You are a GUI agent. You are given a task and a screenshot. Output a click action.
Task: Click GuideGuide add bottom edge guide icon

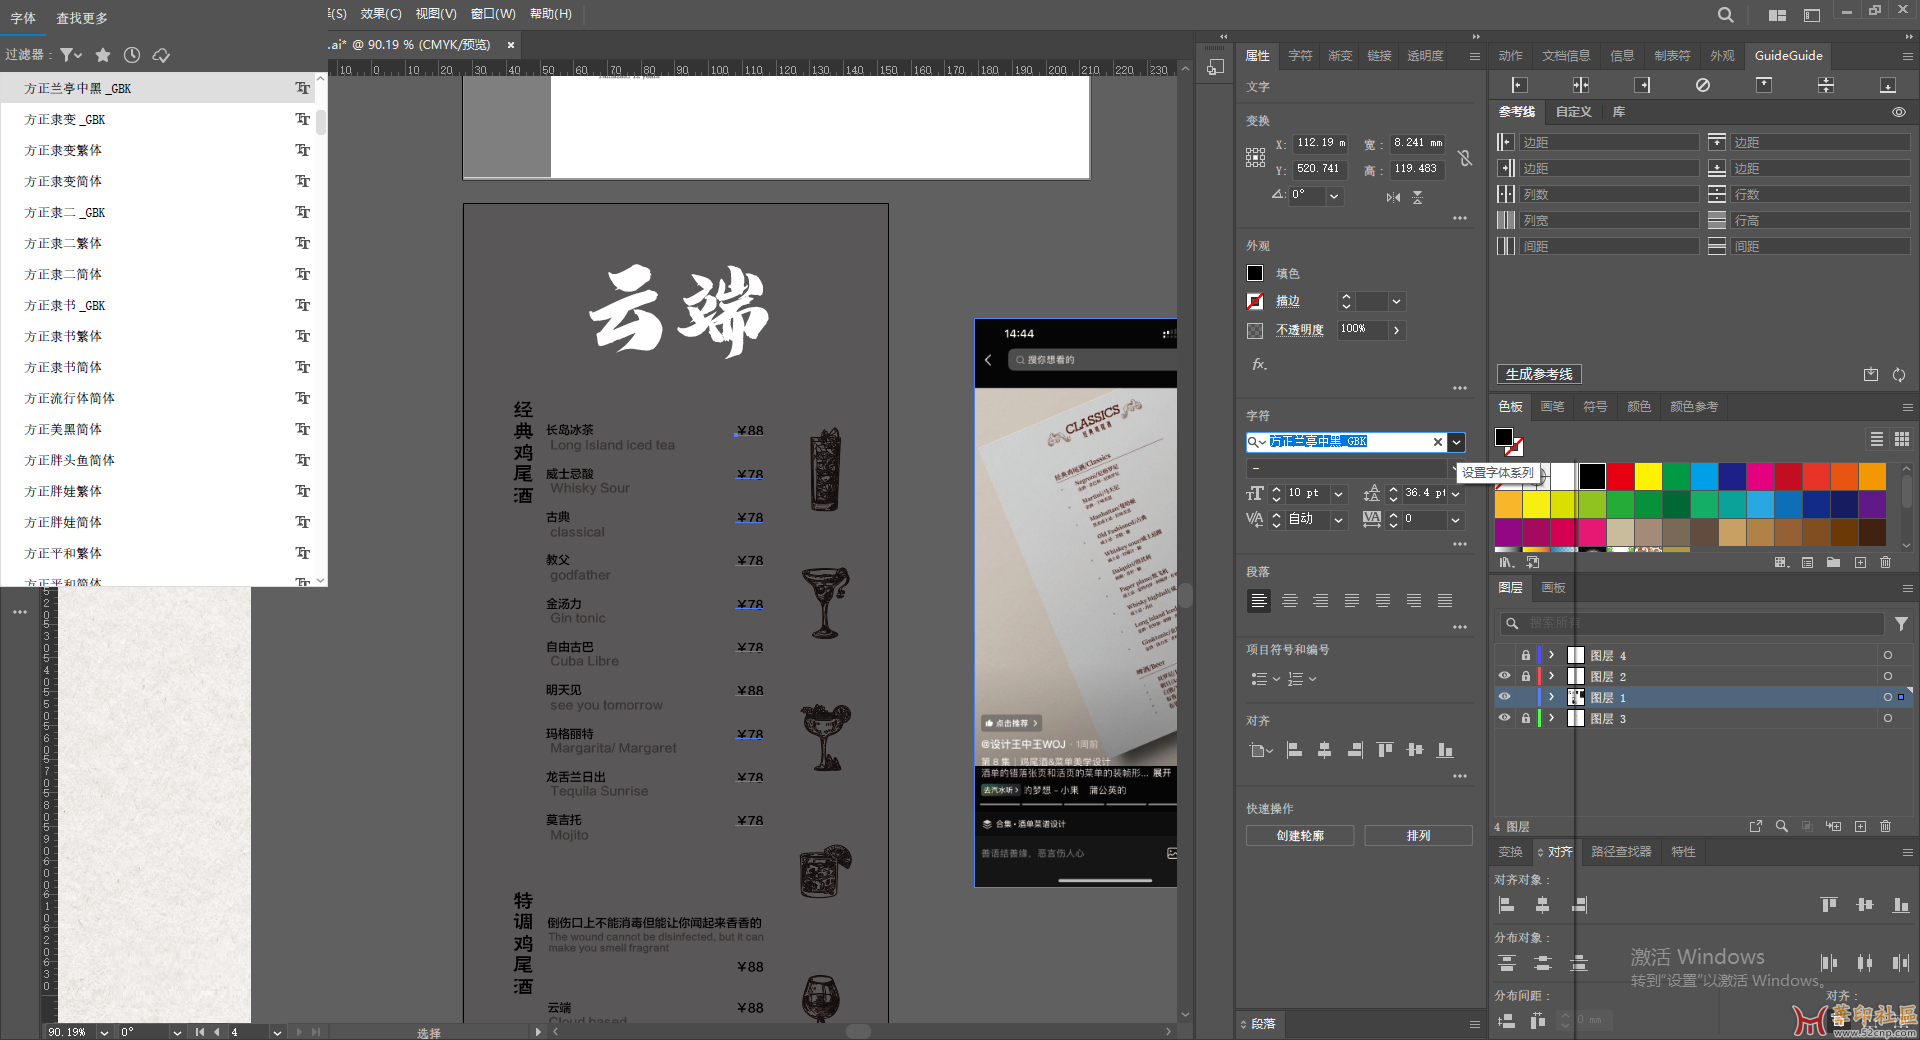point(1888,85)
